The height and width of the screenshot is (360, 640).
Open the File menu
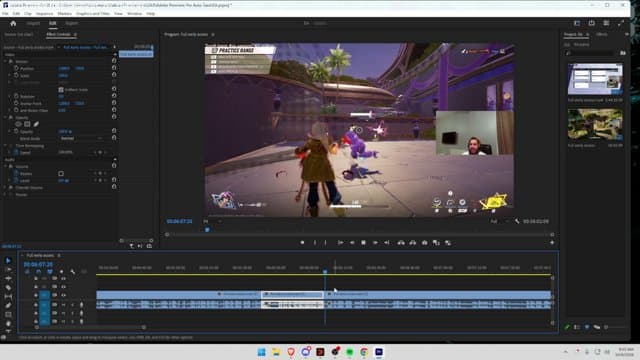(5, 13)
